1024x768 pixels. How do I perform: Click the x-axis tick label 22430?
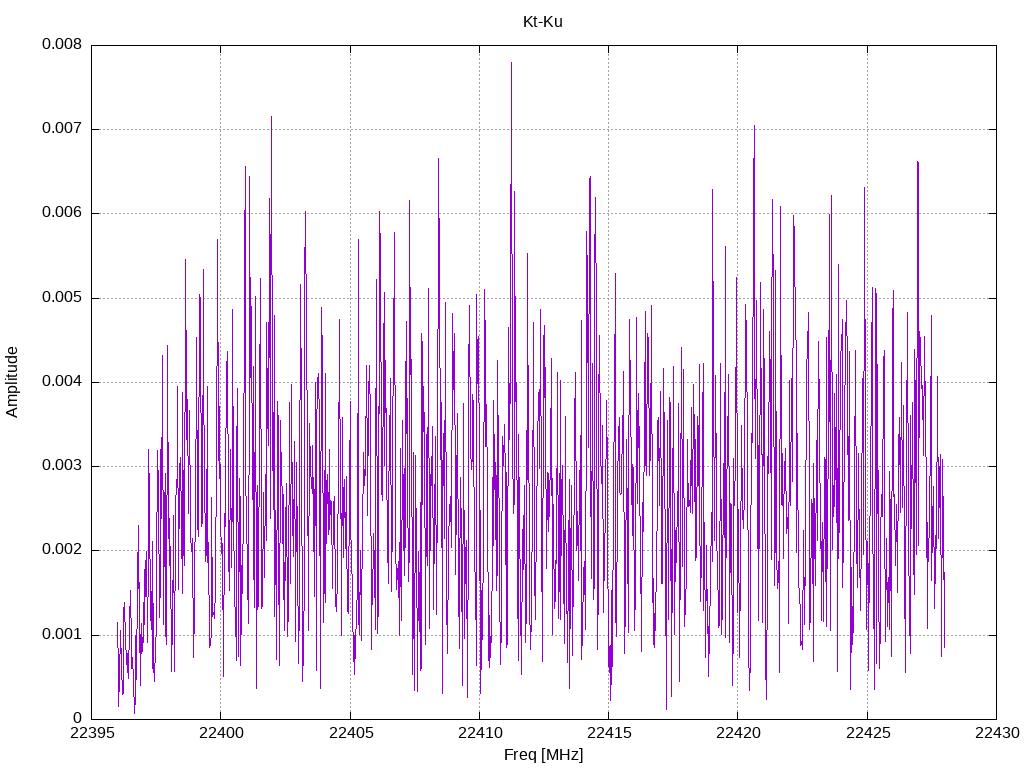(x=997, y=733)
